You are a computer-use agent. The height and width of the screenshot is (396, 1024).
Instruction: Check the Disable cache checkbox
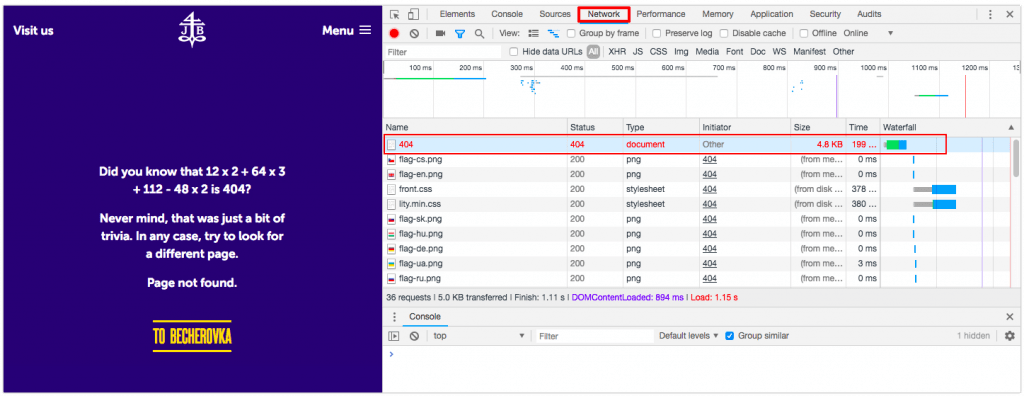click(x=724, y=33)
